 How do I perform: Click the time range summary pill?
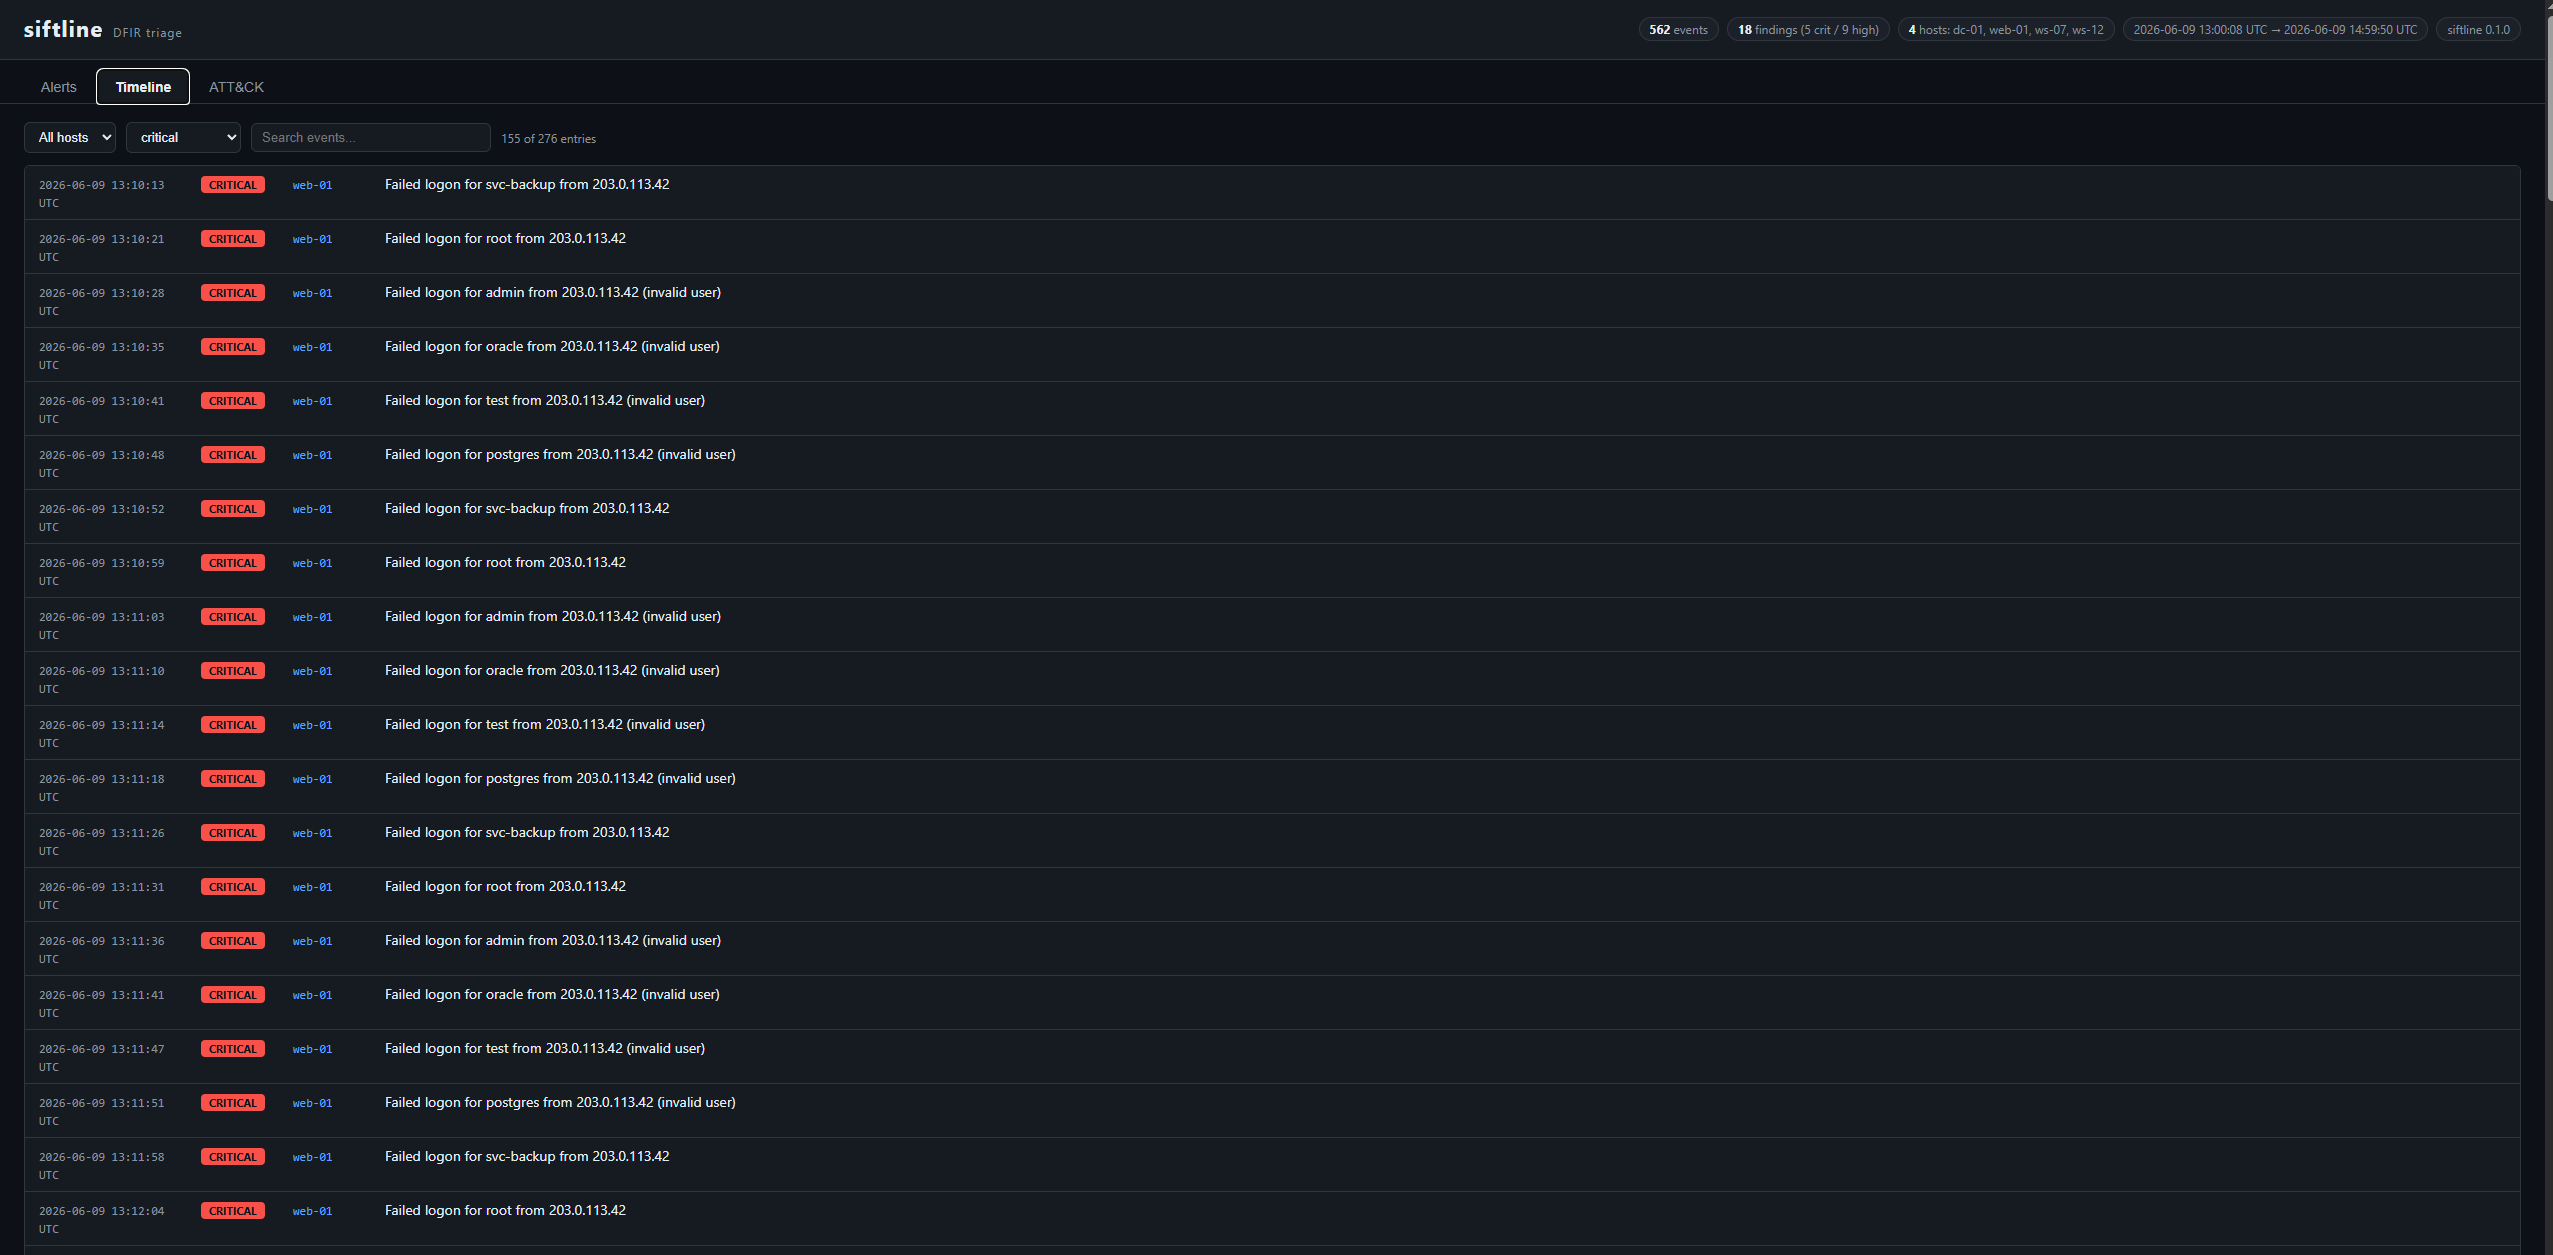click(x=2275, y=30)
